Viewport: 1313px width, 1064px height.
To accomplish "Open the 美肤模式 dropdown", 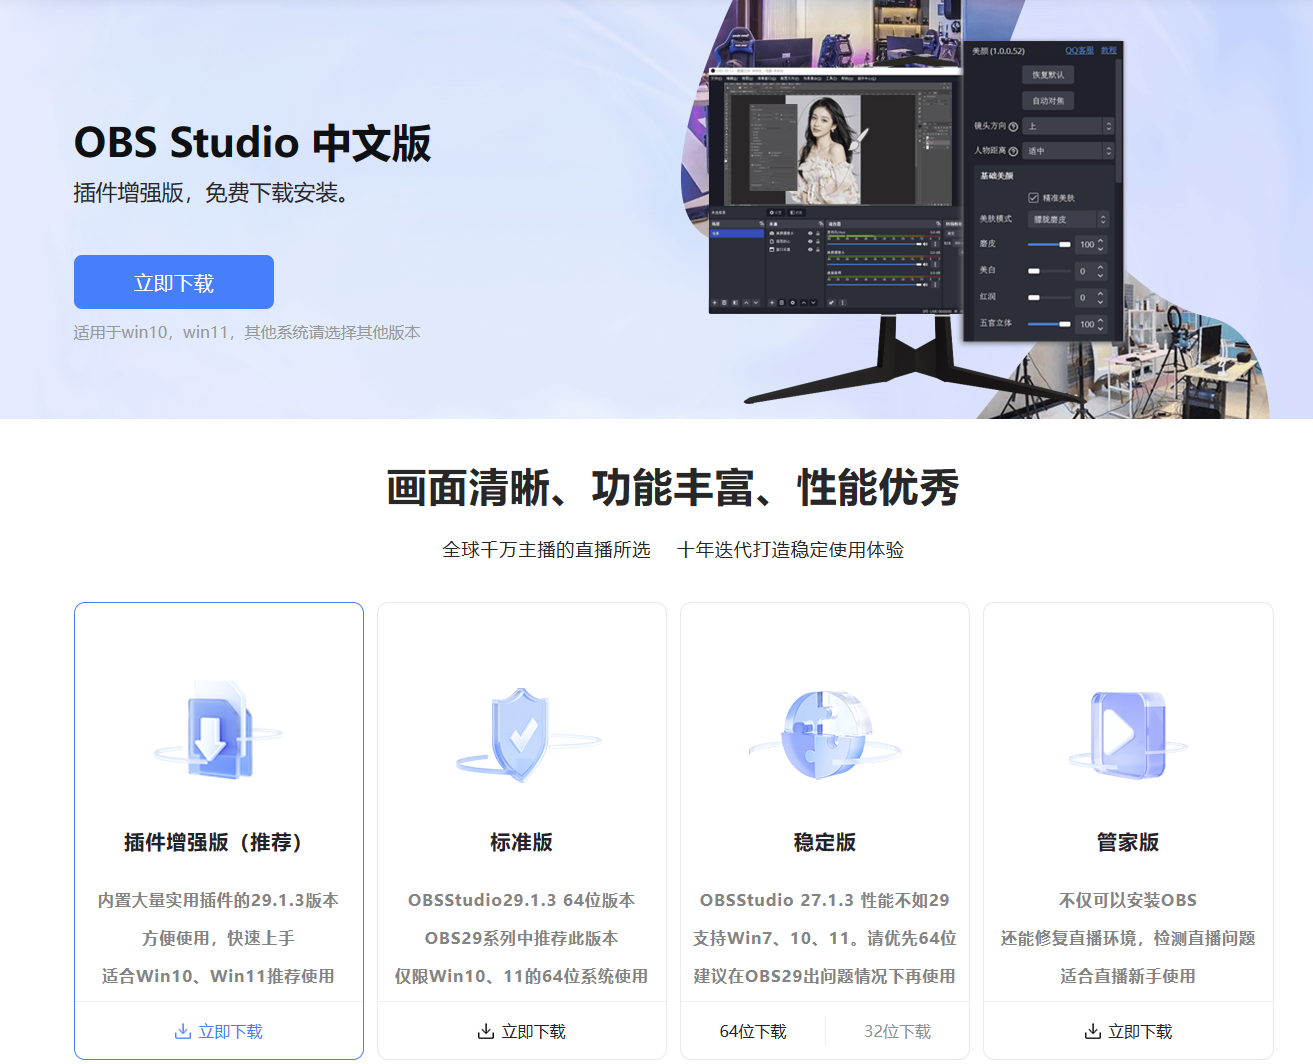I will click(1069, 219).
